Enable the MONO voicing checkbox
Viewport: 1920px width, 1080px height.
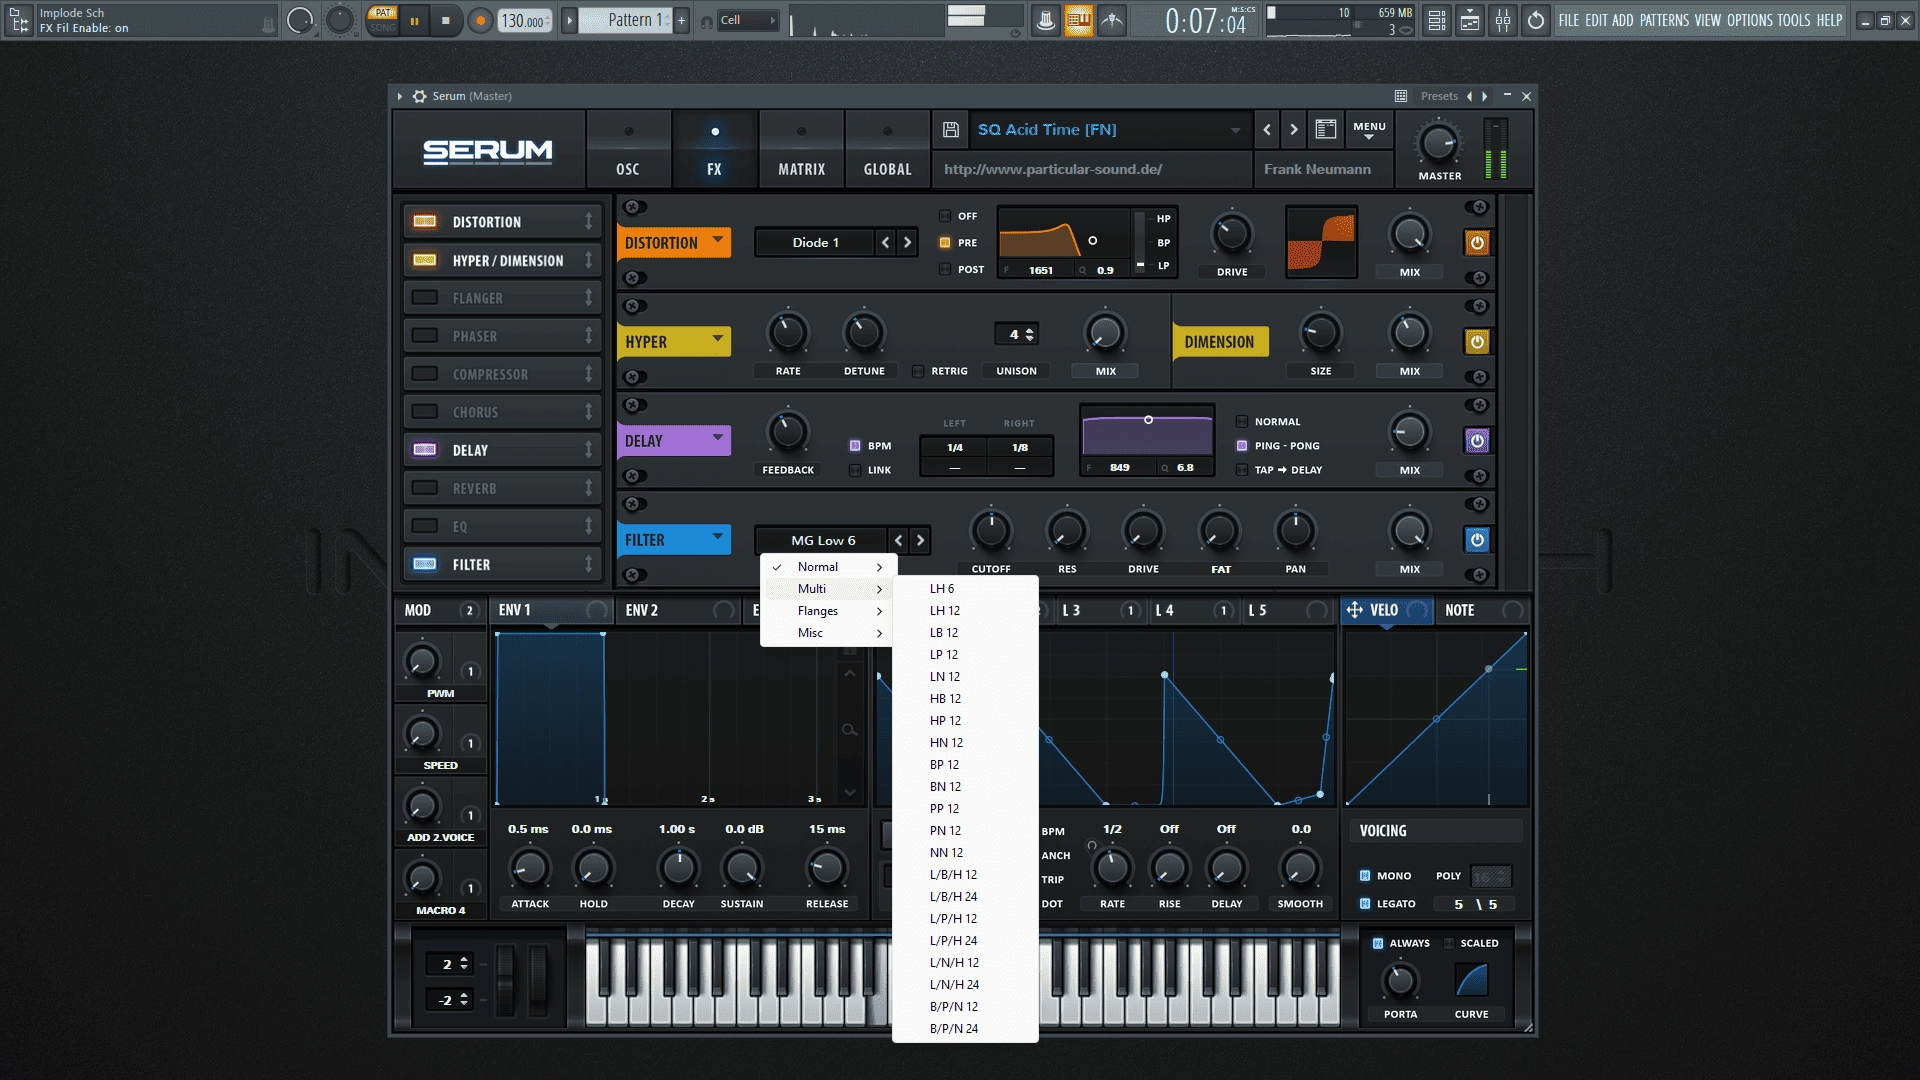coord(1365,876)
